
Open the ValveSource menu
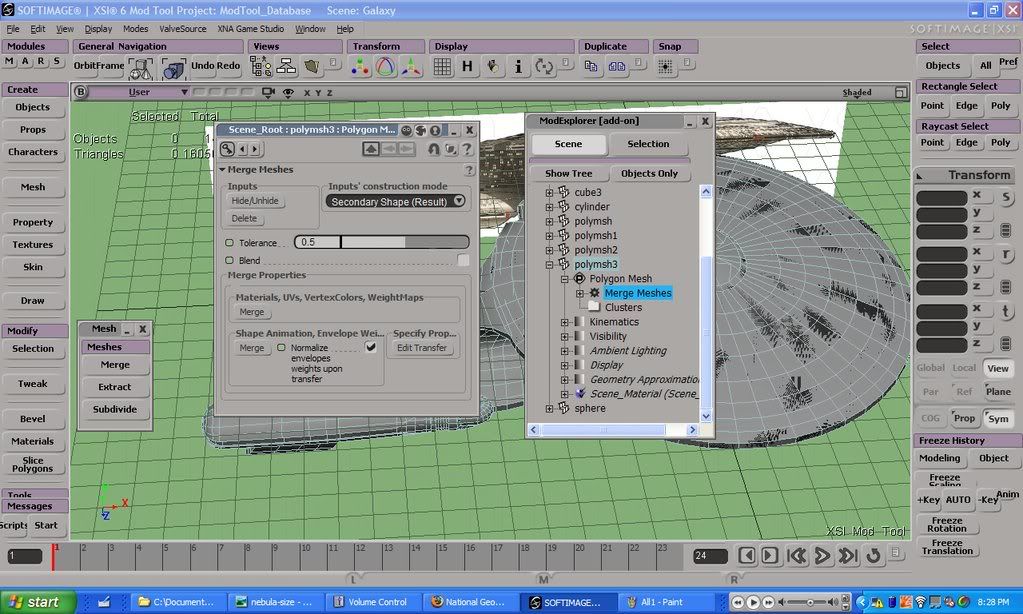pyautogui.click(x=183, y=29)
